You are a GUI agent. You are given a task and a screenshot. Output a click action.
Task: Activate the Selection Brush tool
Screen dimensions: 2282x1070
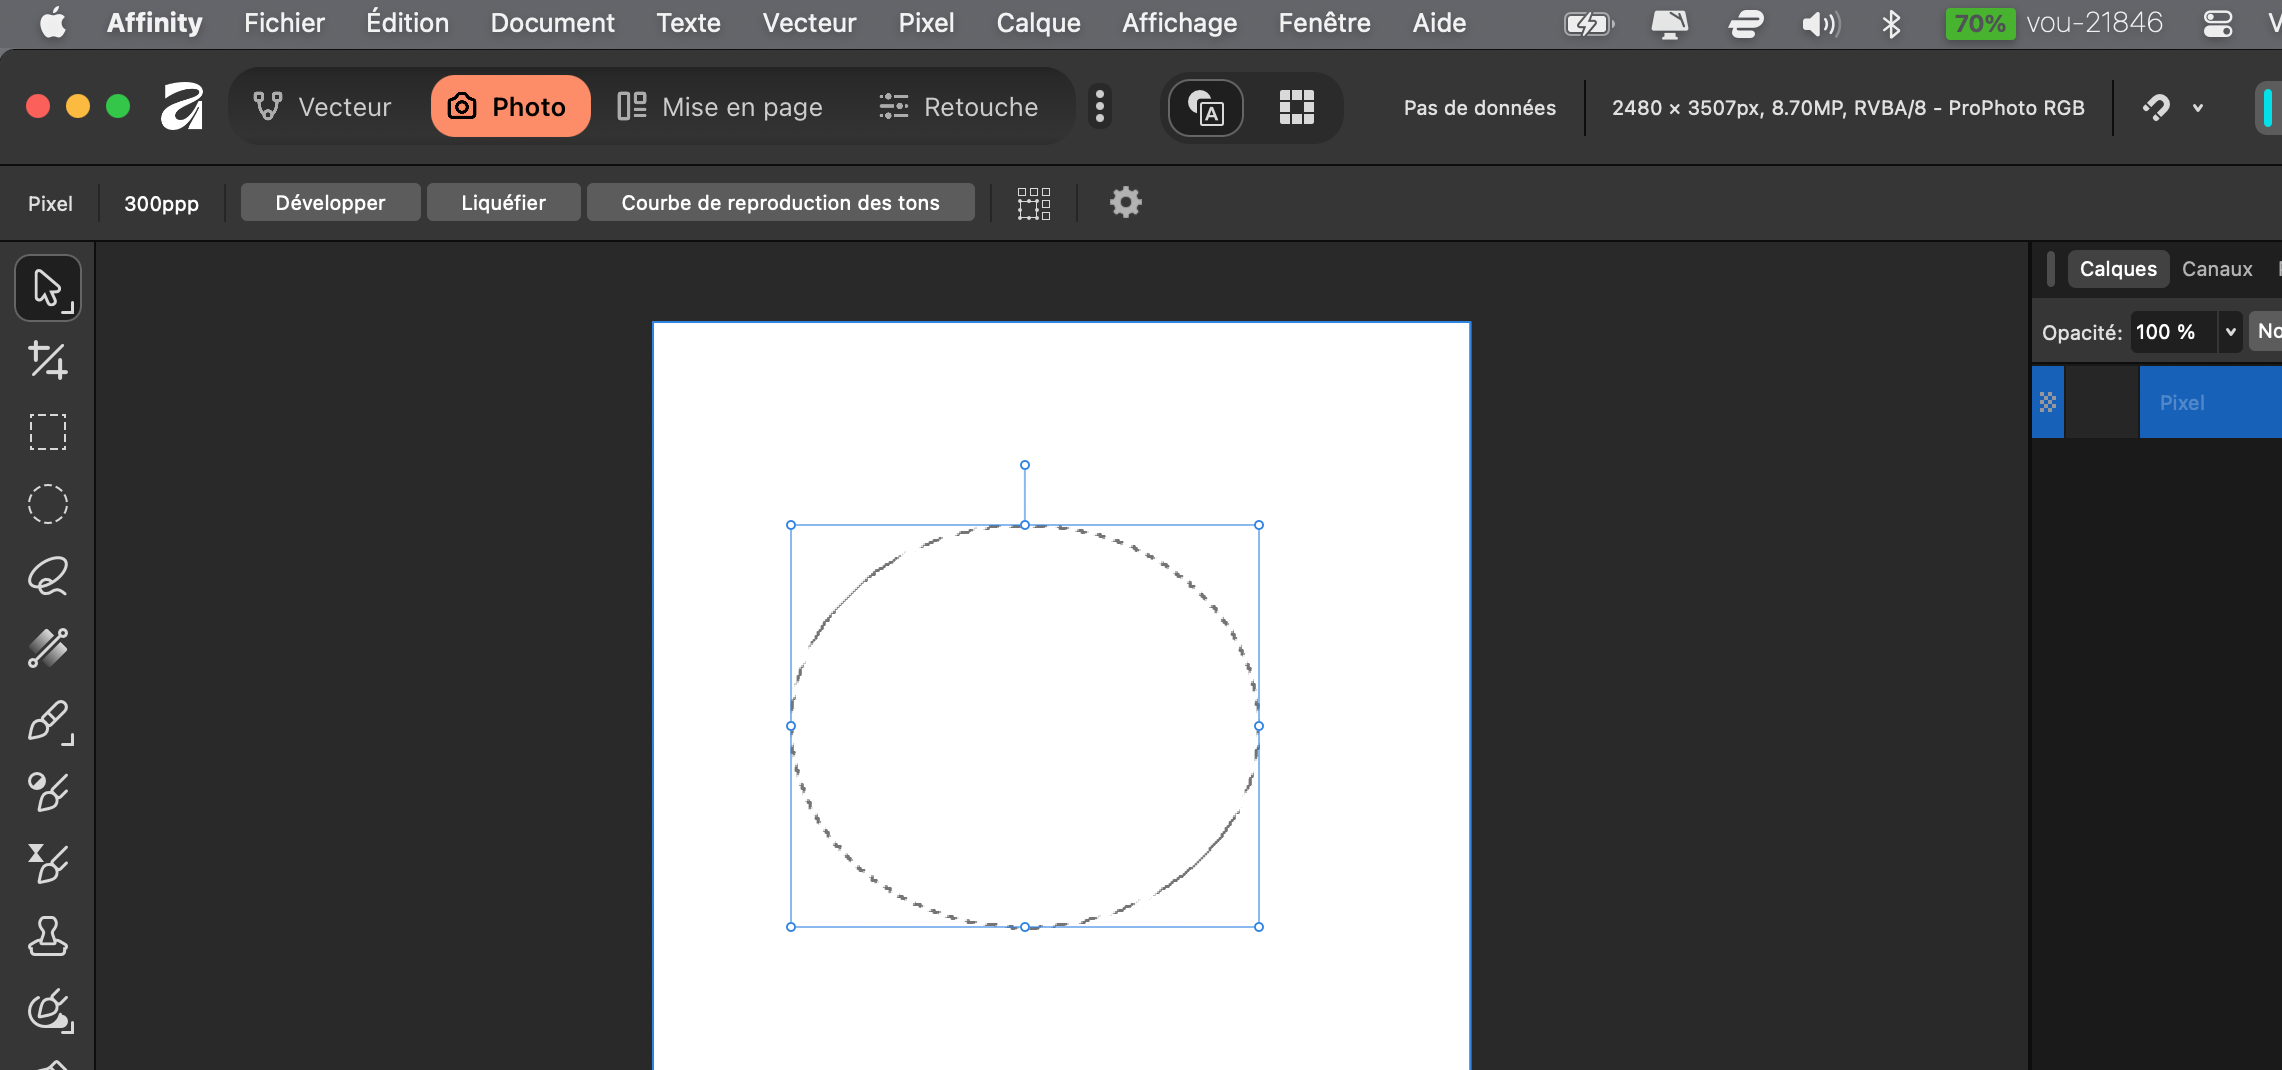47,648
